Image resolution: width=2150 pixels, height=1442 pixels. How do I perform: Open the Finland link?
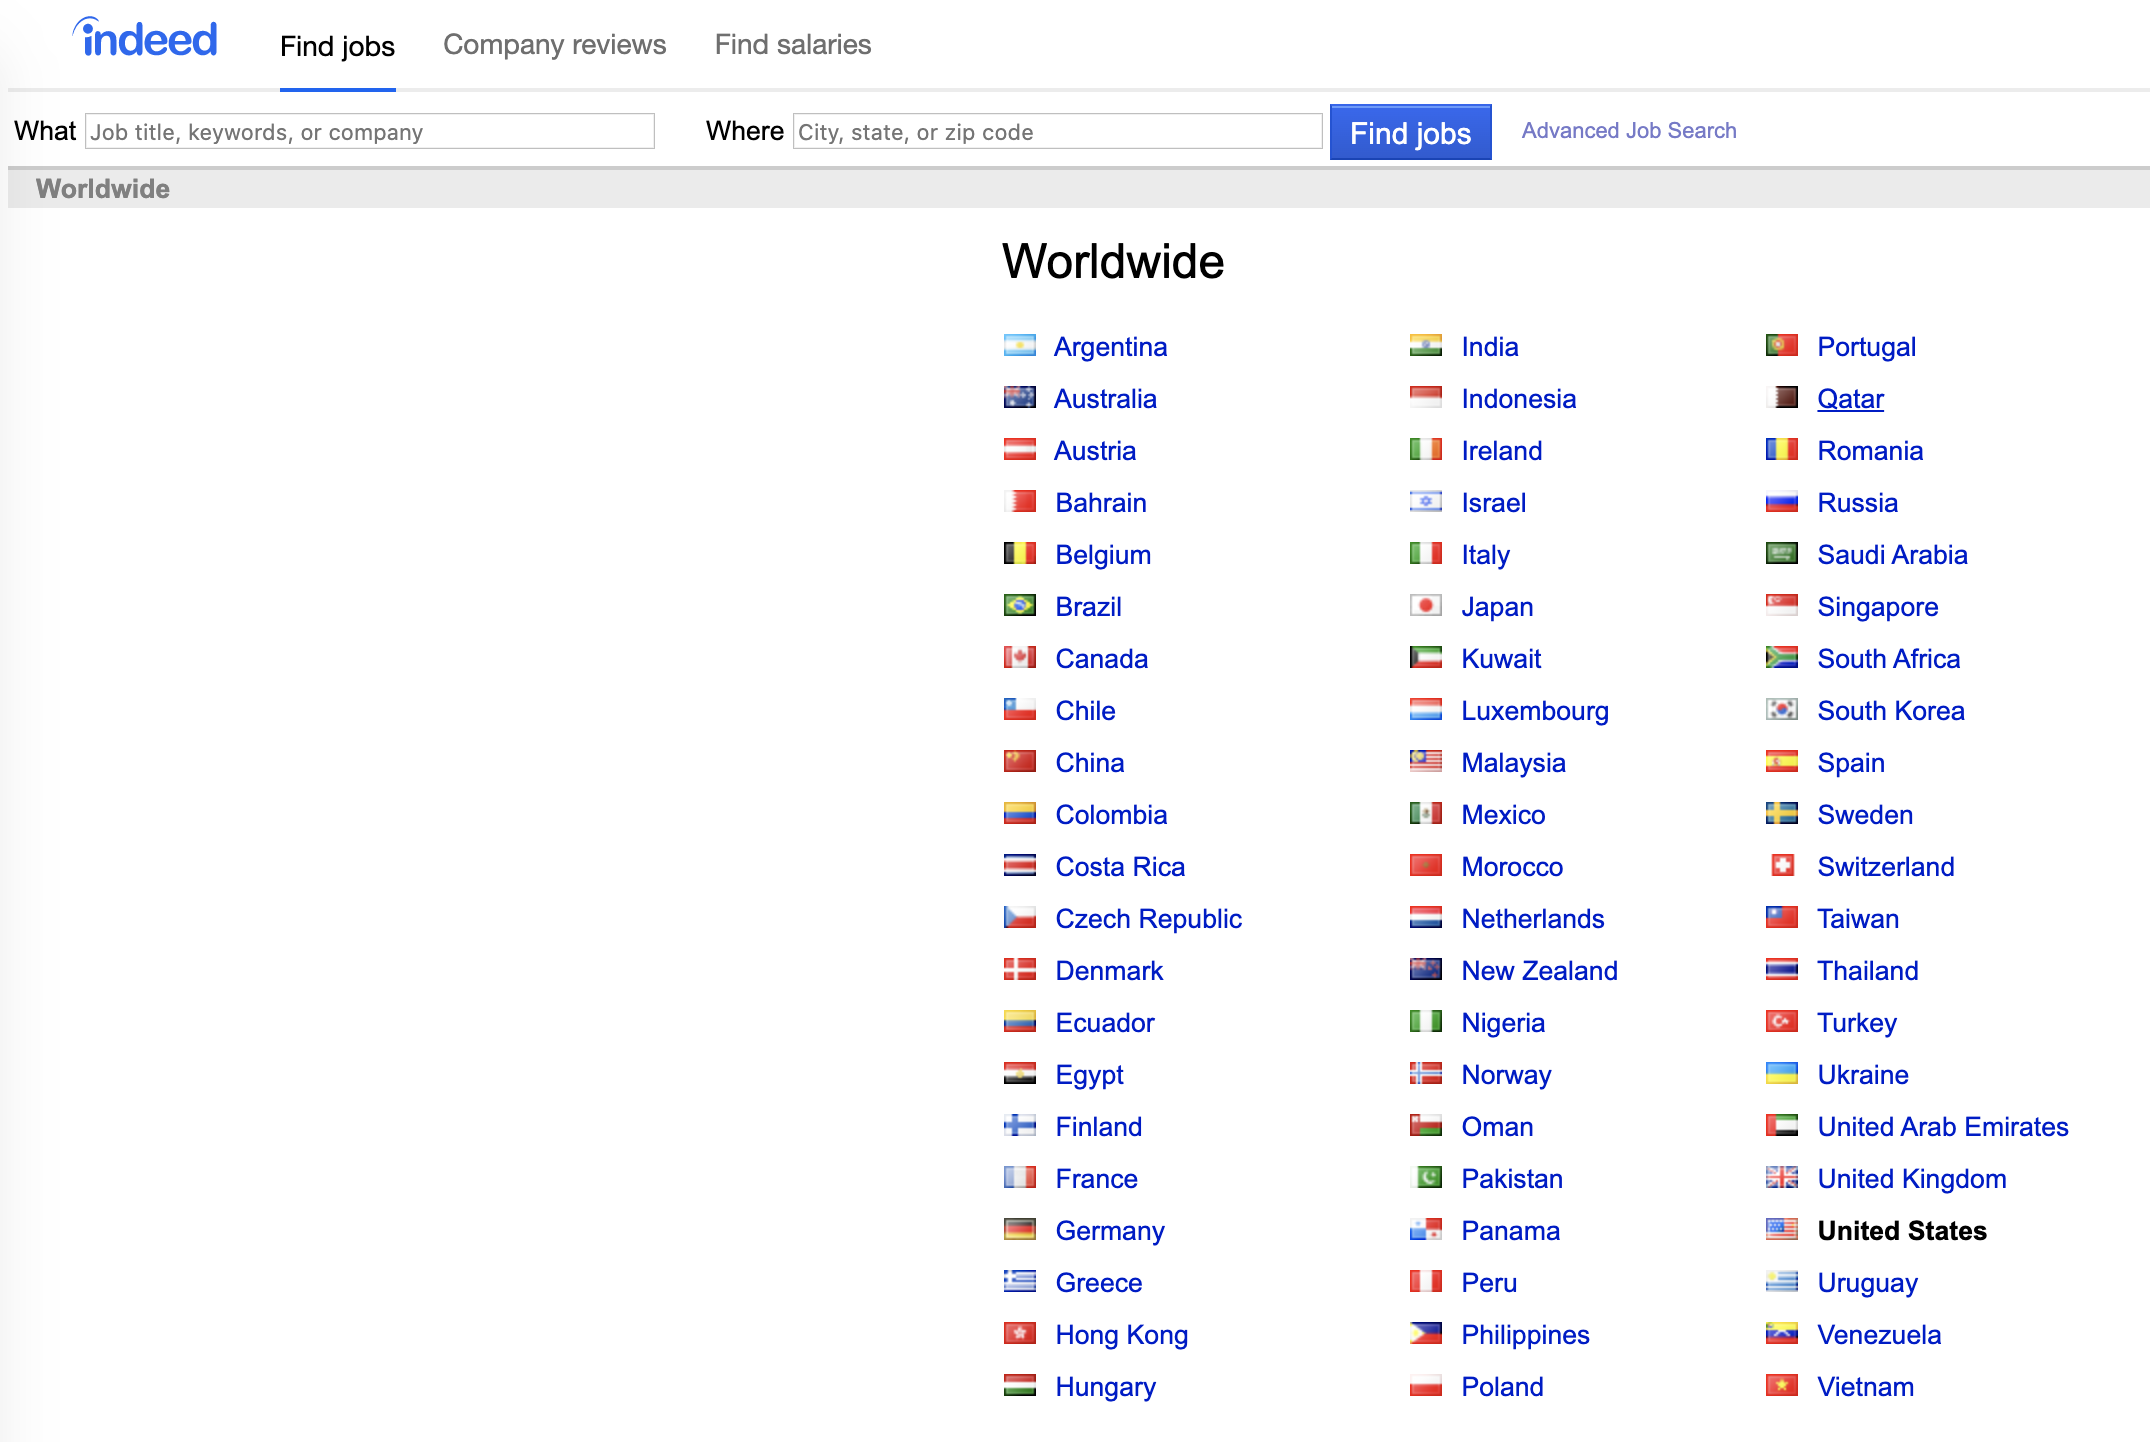pos(1098,1127)
